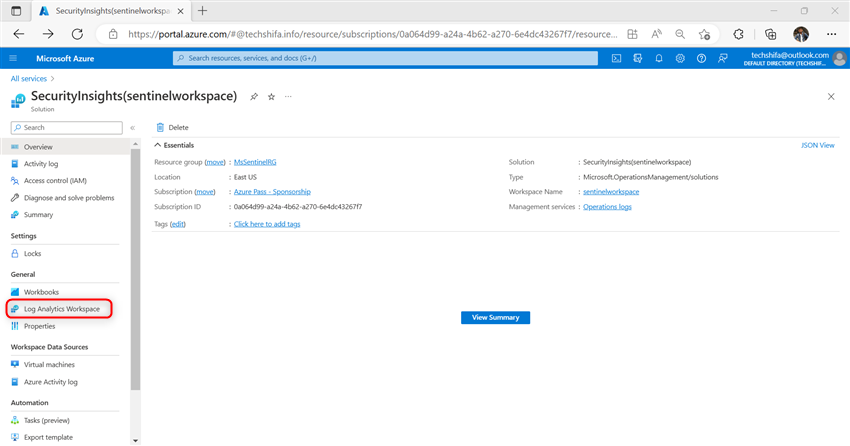Open the Directories and subscriptions filter icon
Screen dimensions: 850x446
tap(638, 58)
